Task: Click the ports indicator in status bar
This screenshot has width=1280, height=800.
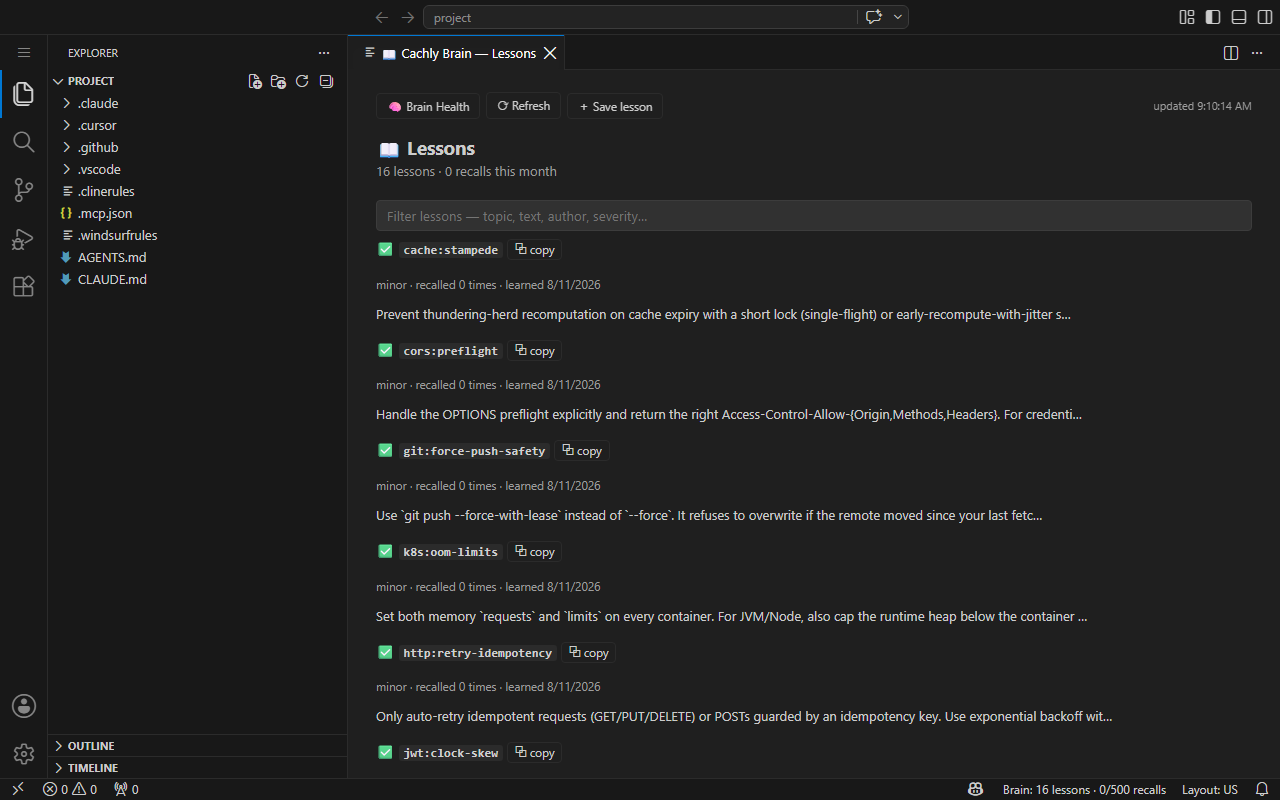Action: (x=126, y=789)
